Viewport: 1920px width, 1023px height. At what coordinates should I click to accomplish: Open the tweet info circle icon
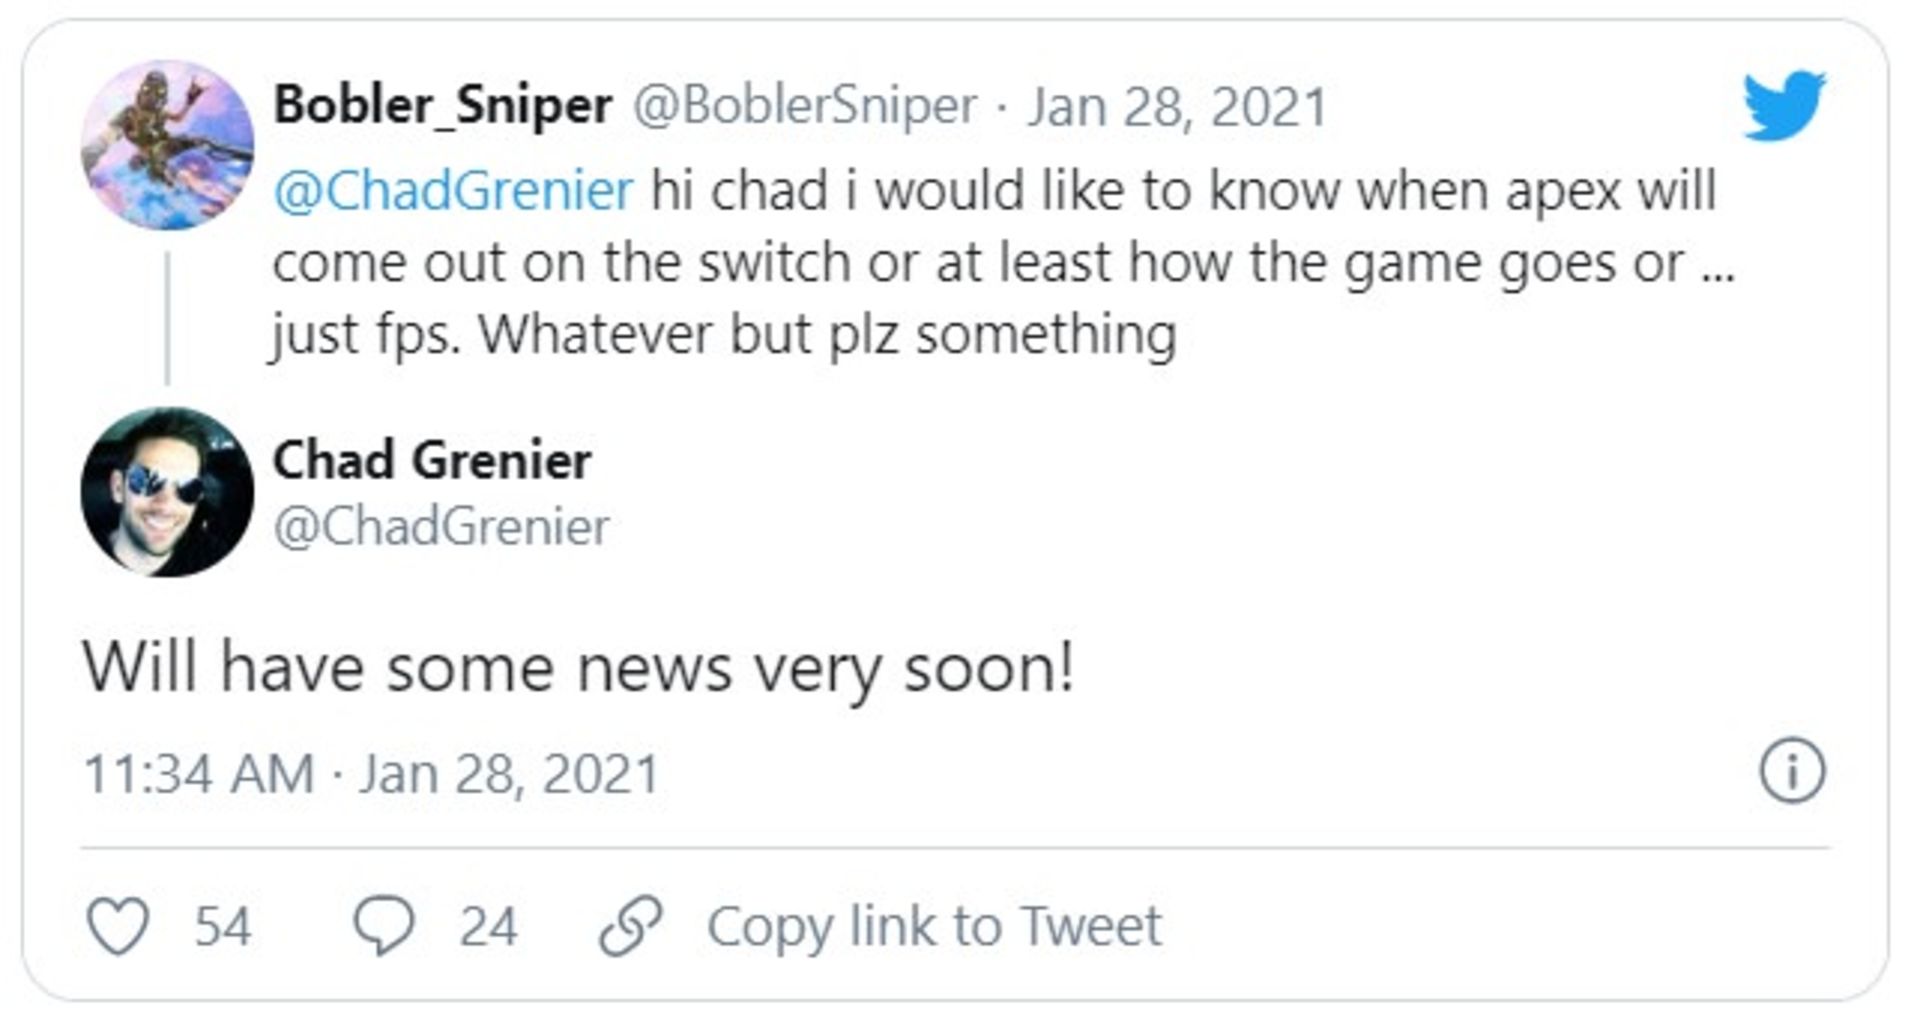click(1792, 771)
